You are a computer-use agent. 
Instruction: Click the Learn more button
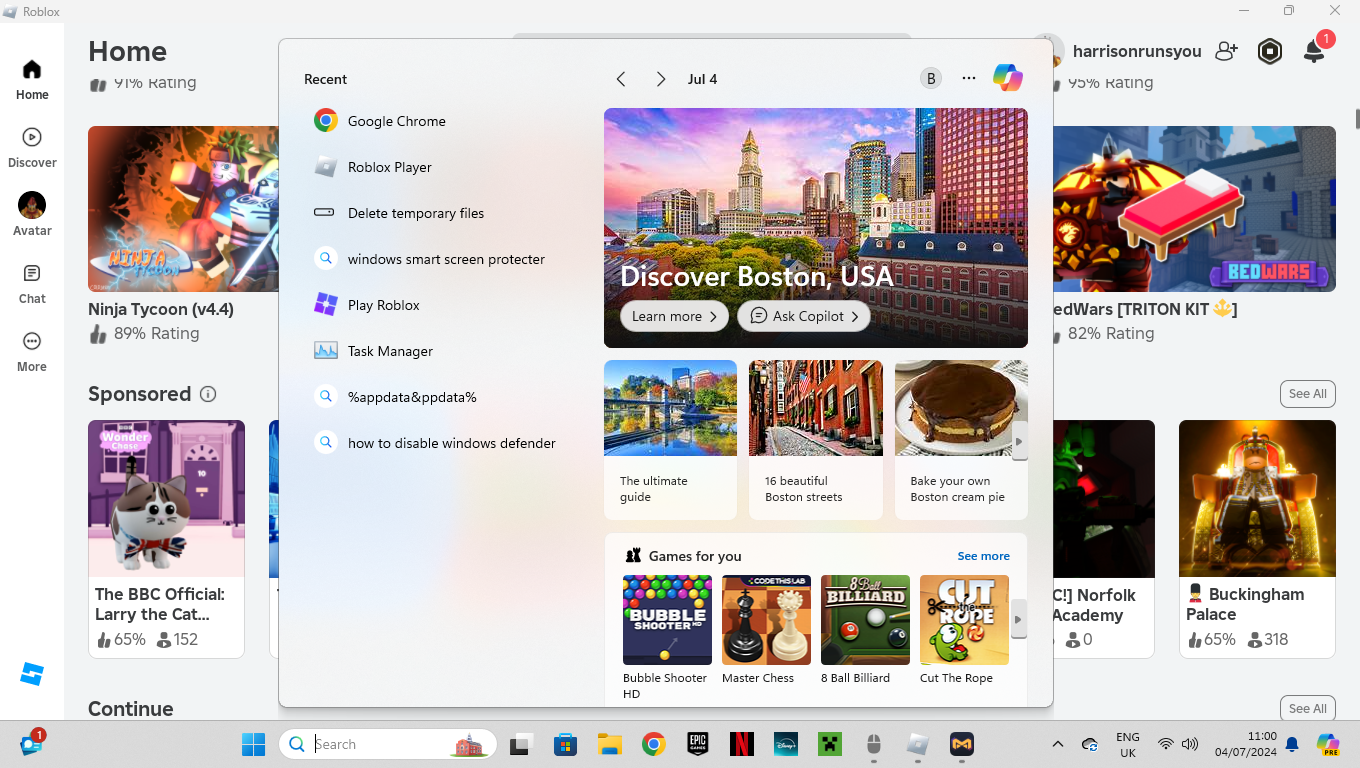tap(674, 316)
